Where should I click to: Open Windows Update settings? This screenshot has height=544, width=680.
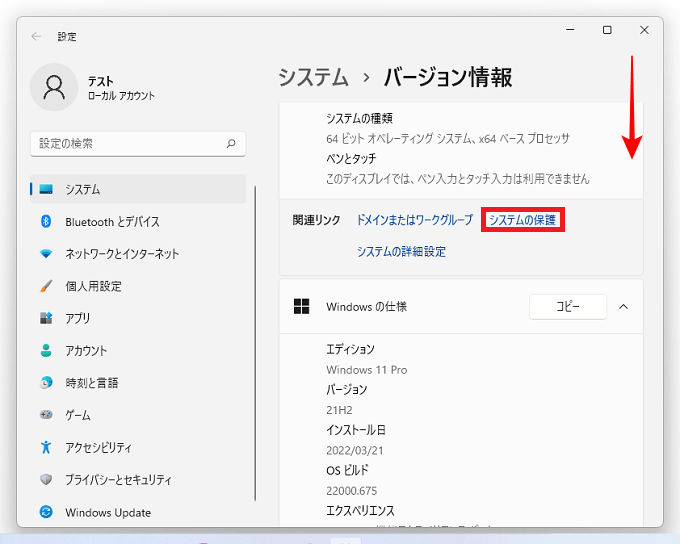tap(138, 512)
